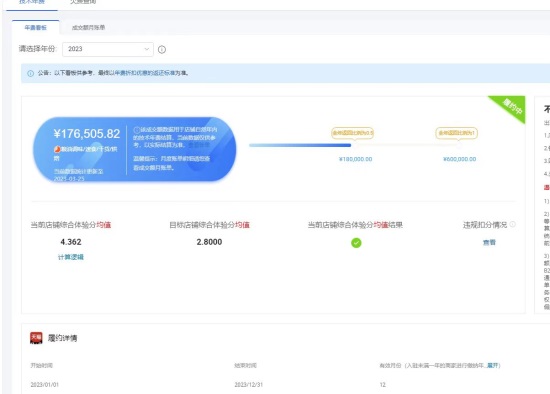Viewport: 550px width, 394px height.
Task: Click the green checkmark result icon
Action: click(x=356, y=243)
